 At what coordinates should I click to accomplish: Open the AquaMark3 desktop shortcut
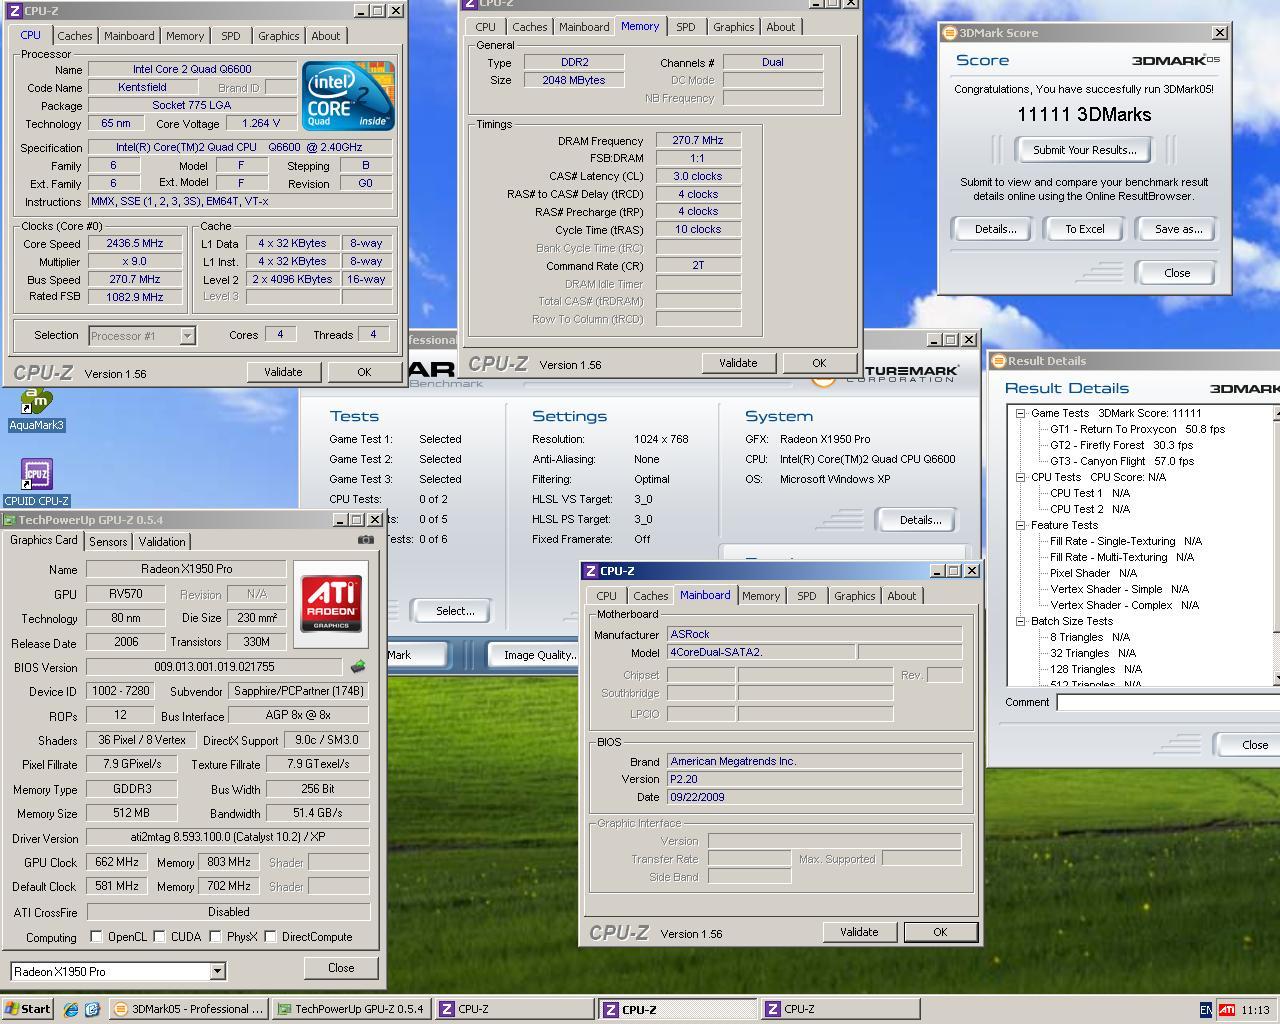[x=36, y=408]
